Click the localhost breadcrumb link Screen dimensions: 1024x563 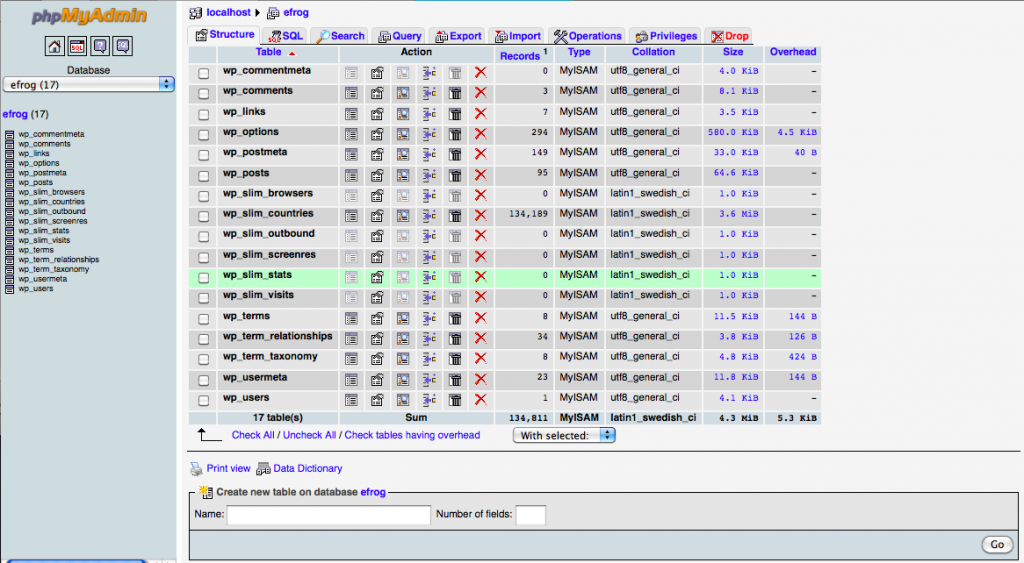click(228, 12)
